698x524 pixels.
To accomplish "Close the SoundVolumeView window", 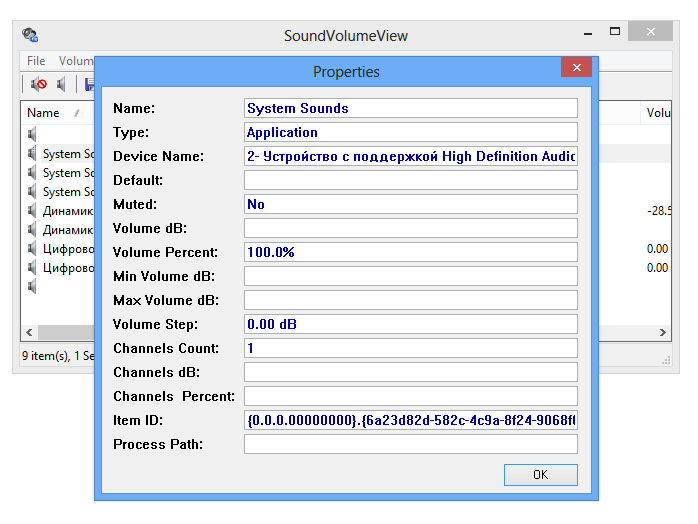I will pos(650,32).
